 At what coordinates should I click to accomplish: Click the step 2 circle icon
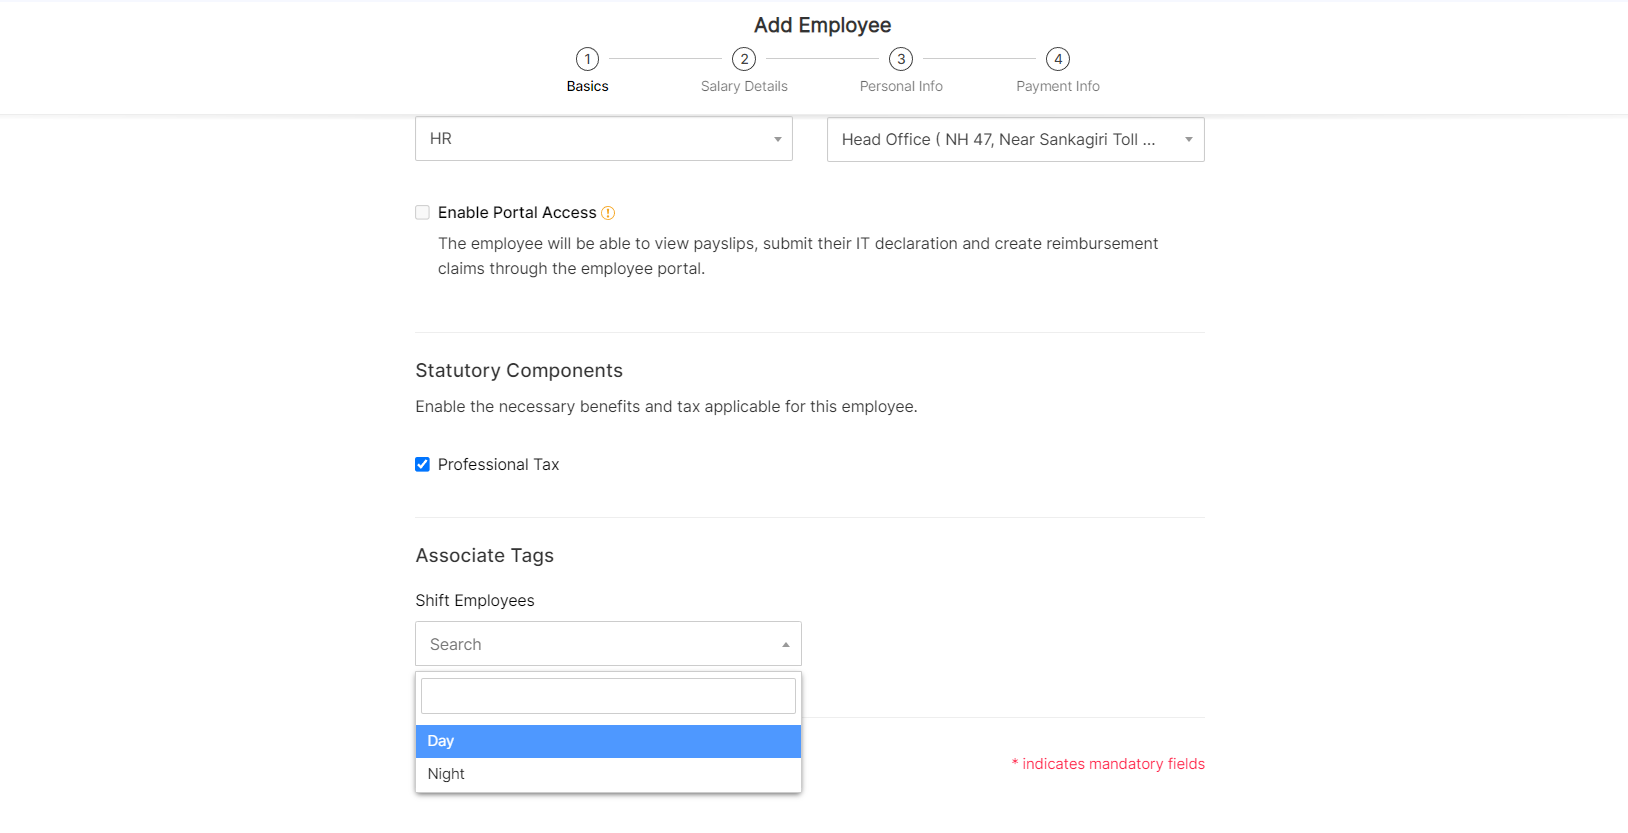[x=744, y=59]
